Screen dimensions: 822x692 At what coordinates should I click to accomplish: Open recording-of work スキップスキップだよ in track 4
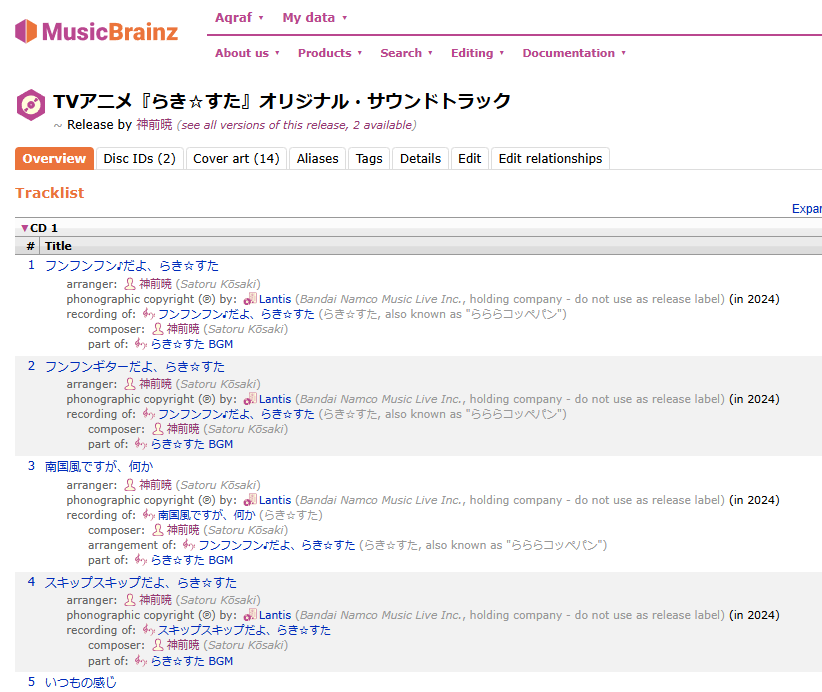[244, 630]
